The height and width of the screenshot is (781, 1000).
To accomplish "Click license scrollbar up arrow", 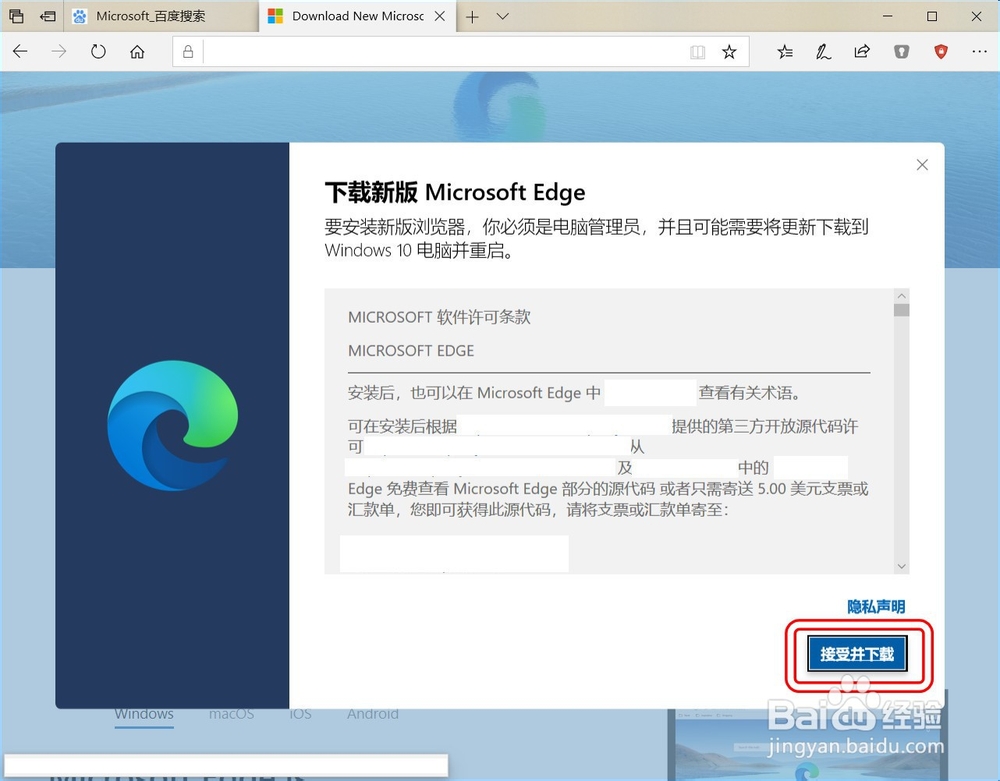I will tap(901, 296).
